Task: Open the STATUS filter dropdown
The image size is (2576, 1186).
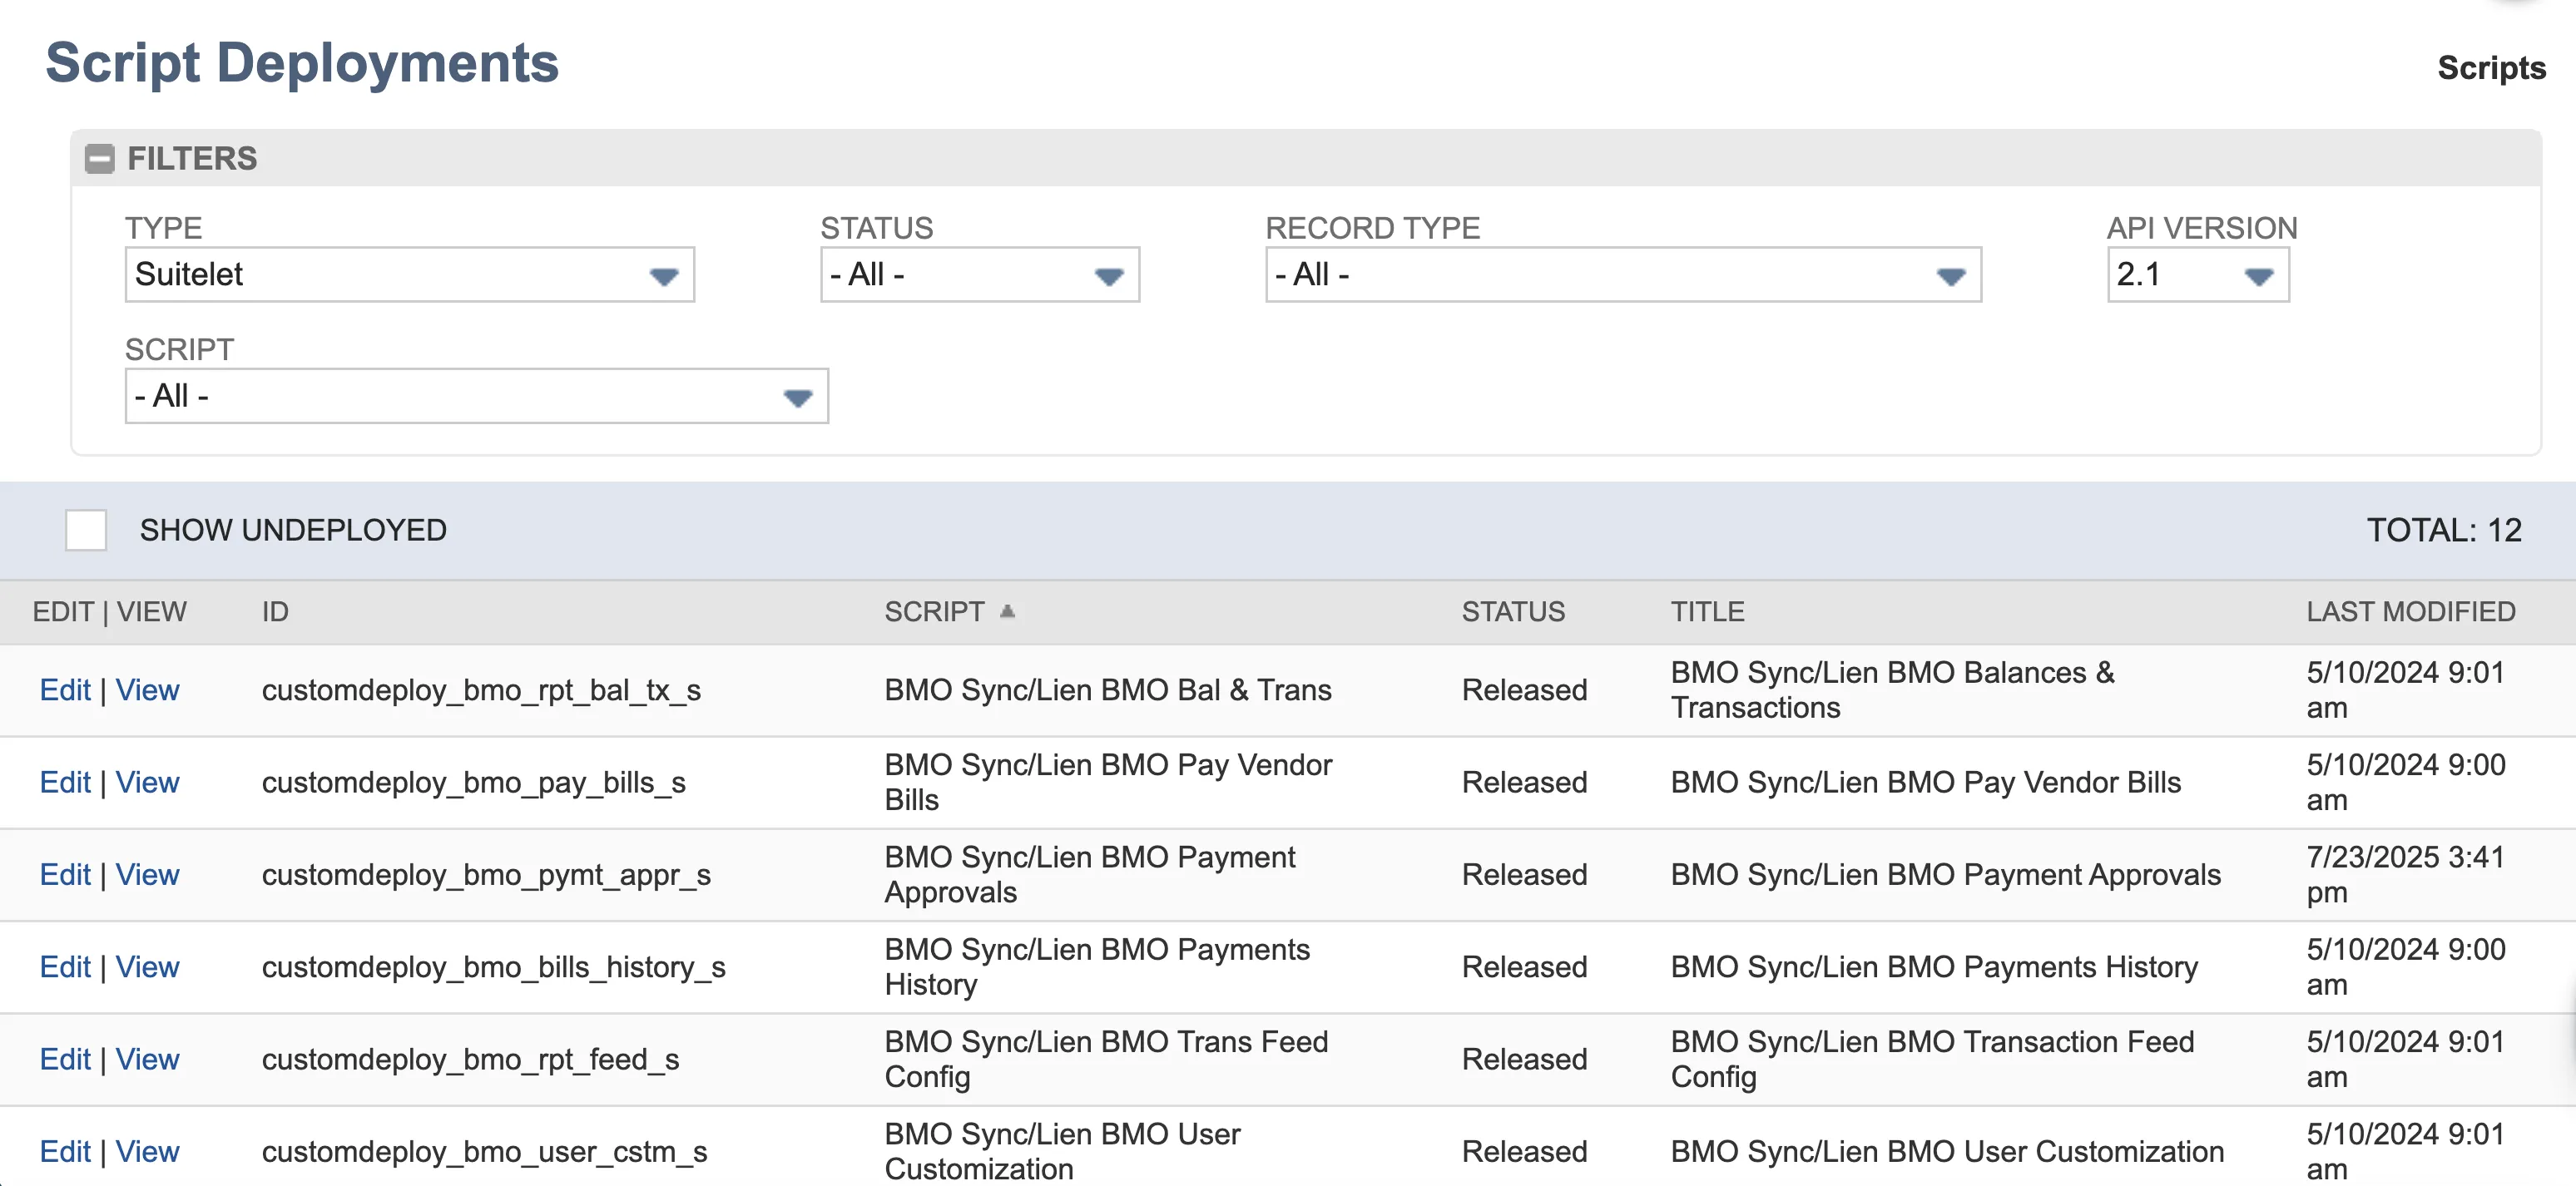Action: pyautogui.click(x=979, y=275)
